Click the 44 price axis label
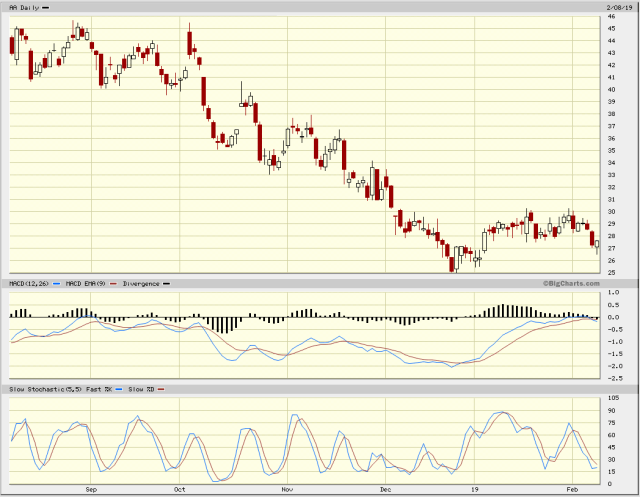 (x=611, y=41)
